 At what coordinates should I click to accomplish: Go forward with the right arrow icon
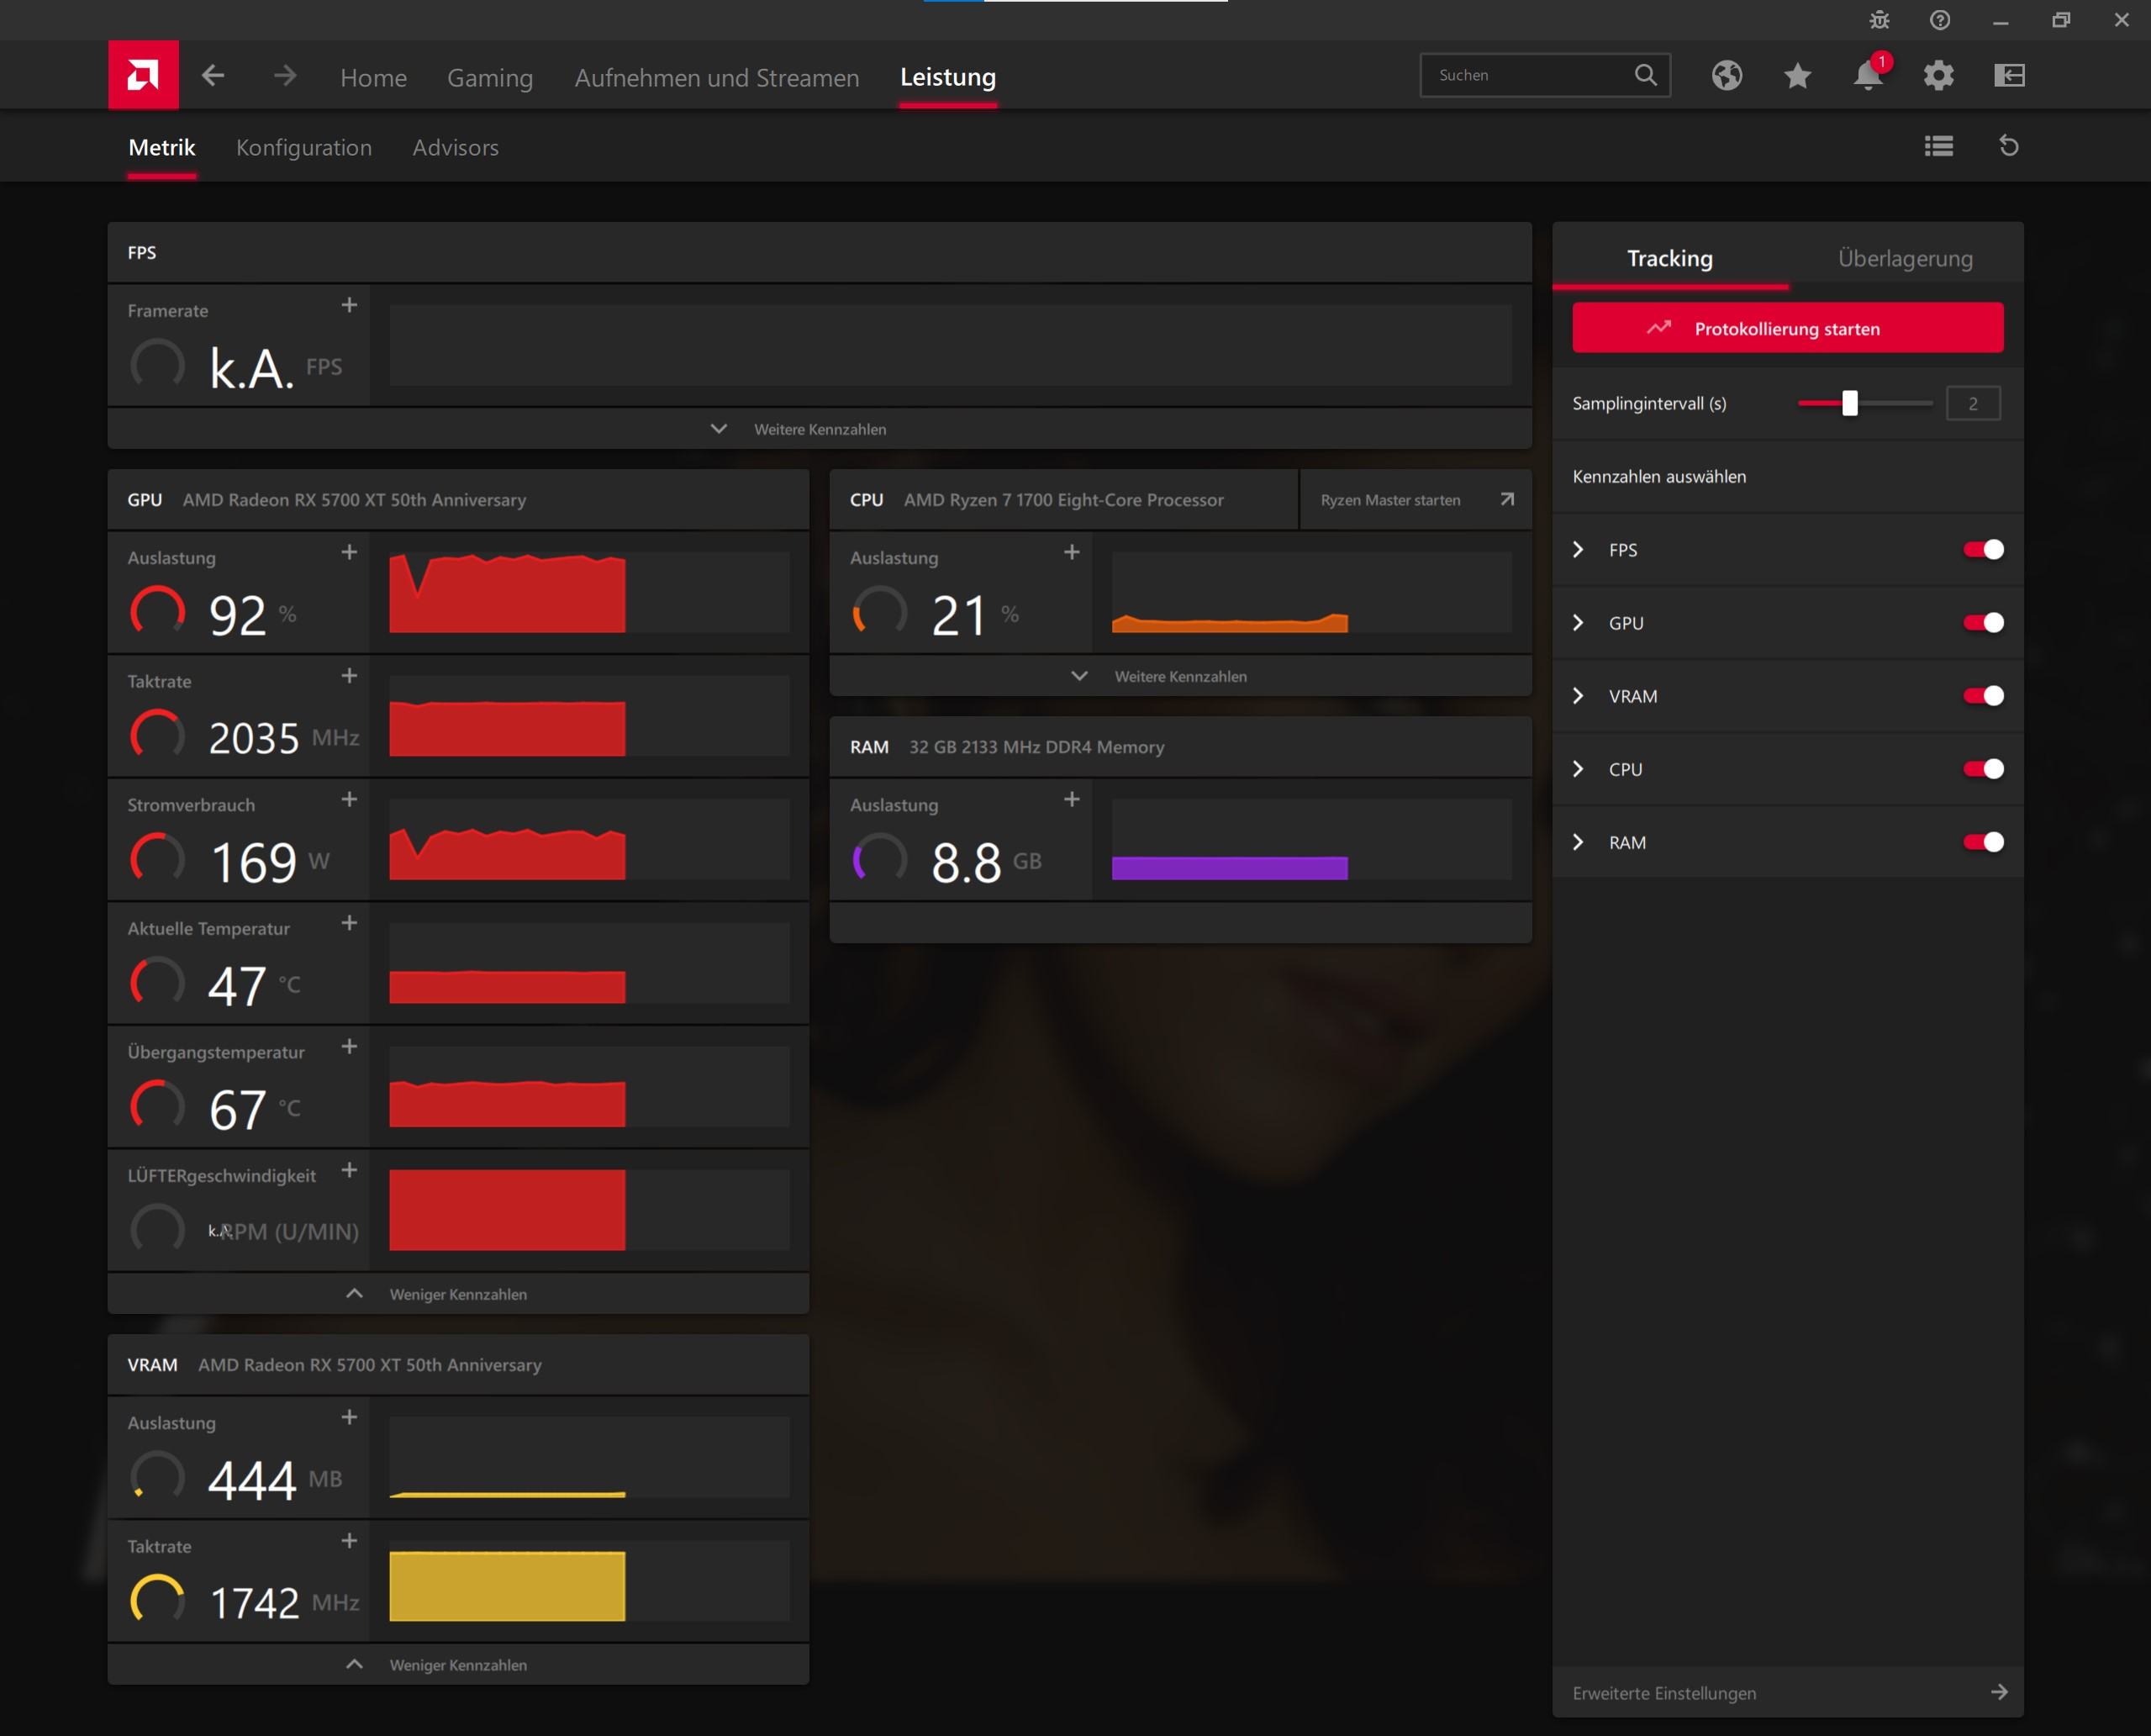(x=285, y=76)
